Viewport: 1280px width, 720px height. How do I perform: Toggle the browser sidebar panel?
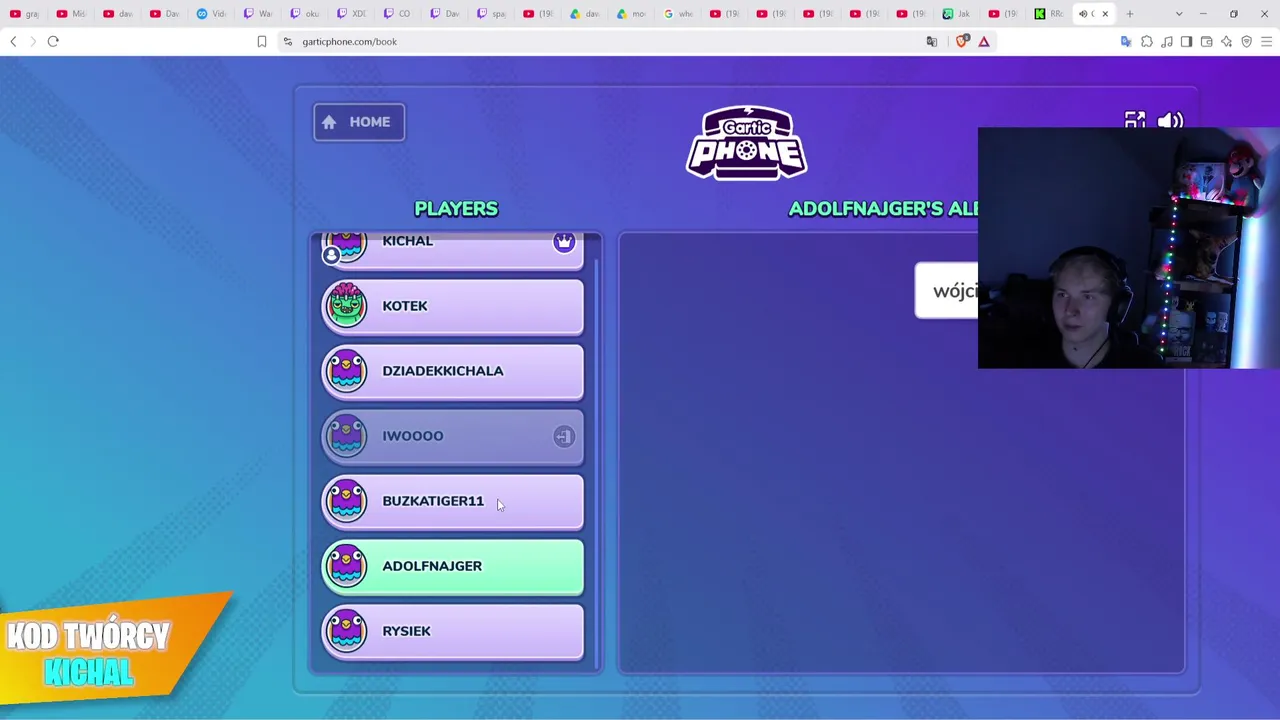[x=1186, y=41]
